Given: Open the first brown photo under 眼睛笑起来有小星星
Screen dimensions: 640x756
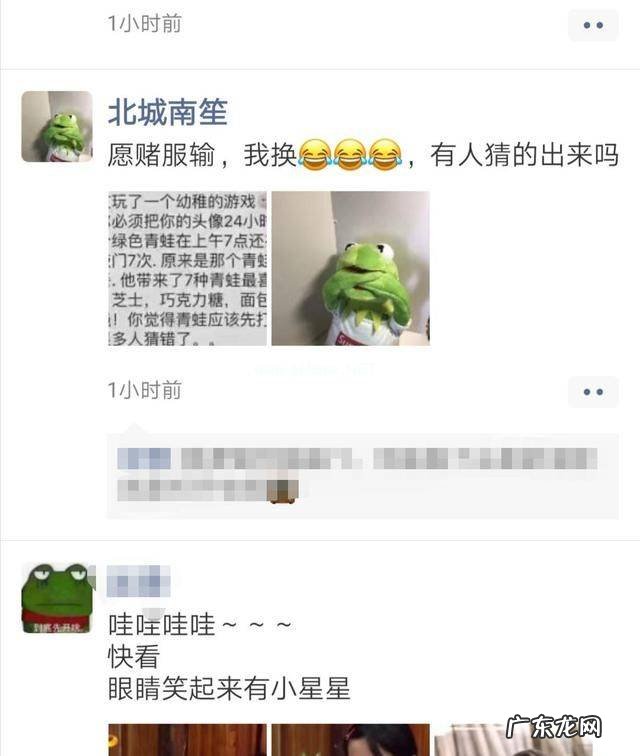Looking at the screenshot, I should [188, 740].
